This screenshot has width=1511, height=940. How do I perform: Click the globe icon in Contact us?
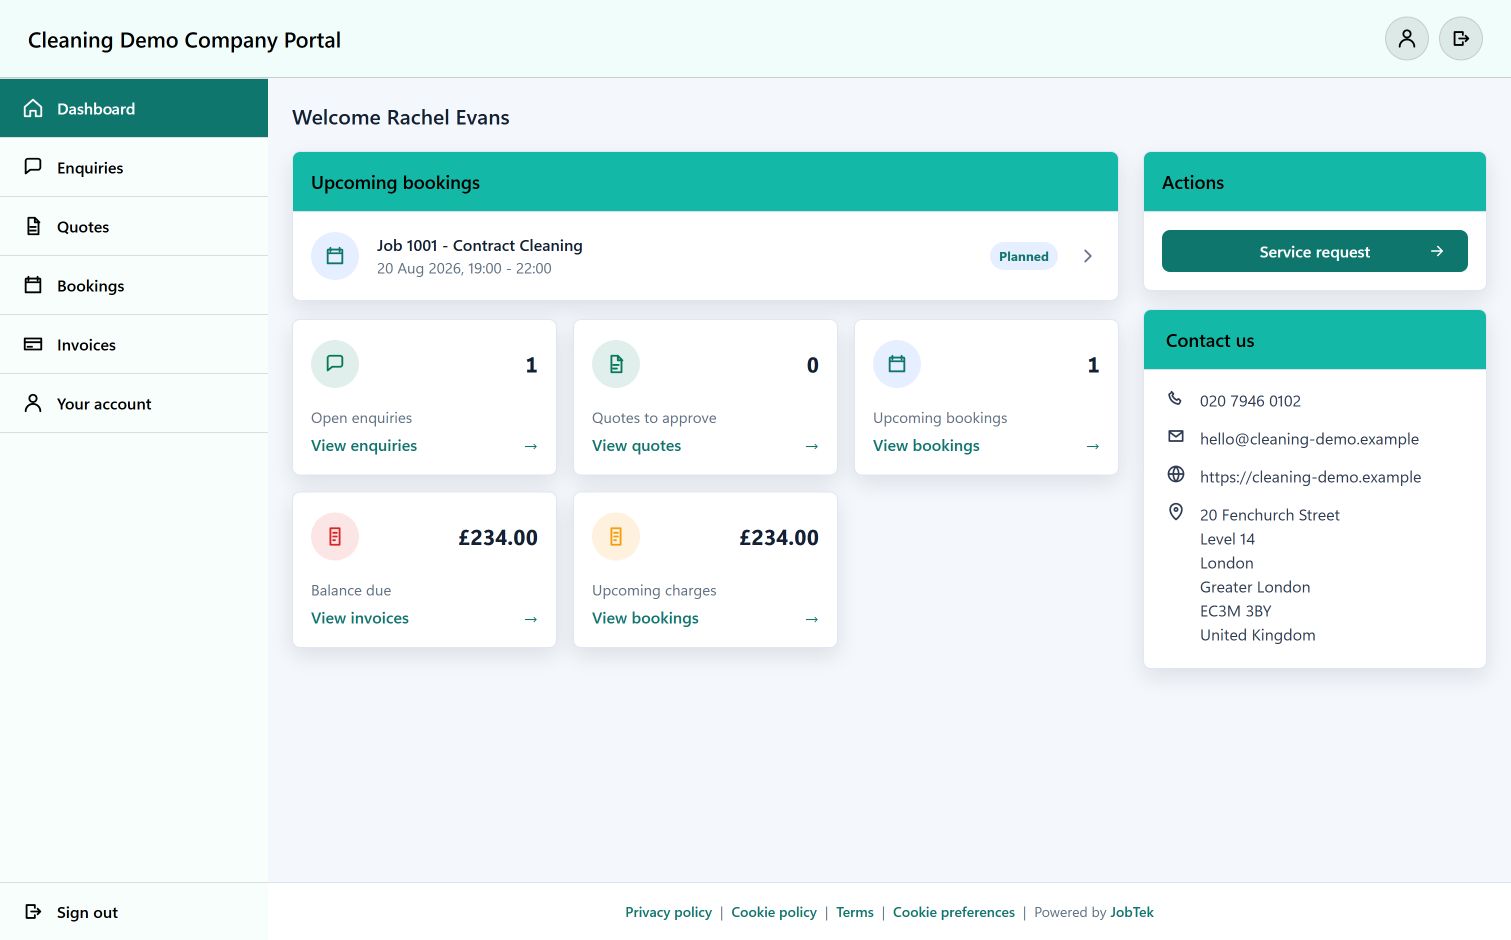click(1176, 475)
